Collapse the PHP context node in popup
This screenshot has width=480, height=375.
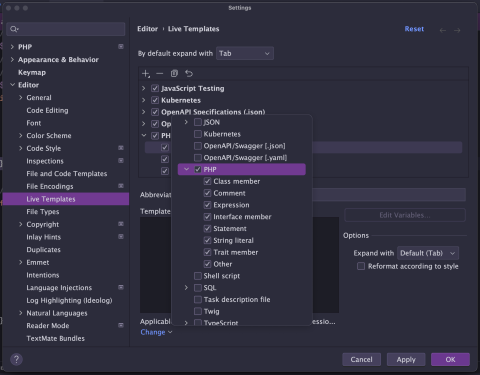click(x=187, y=169)
